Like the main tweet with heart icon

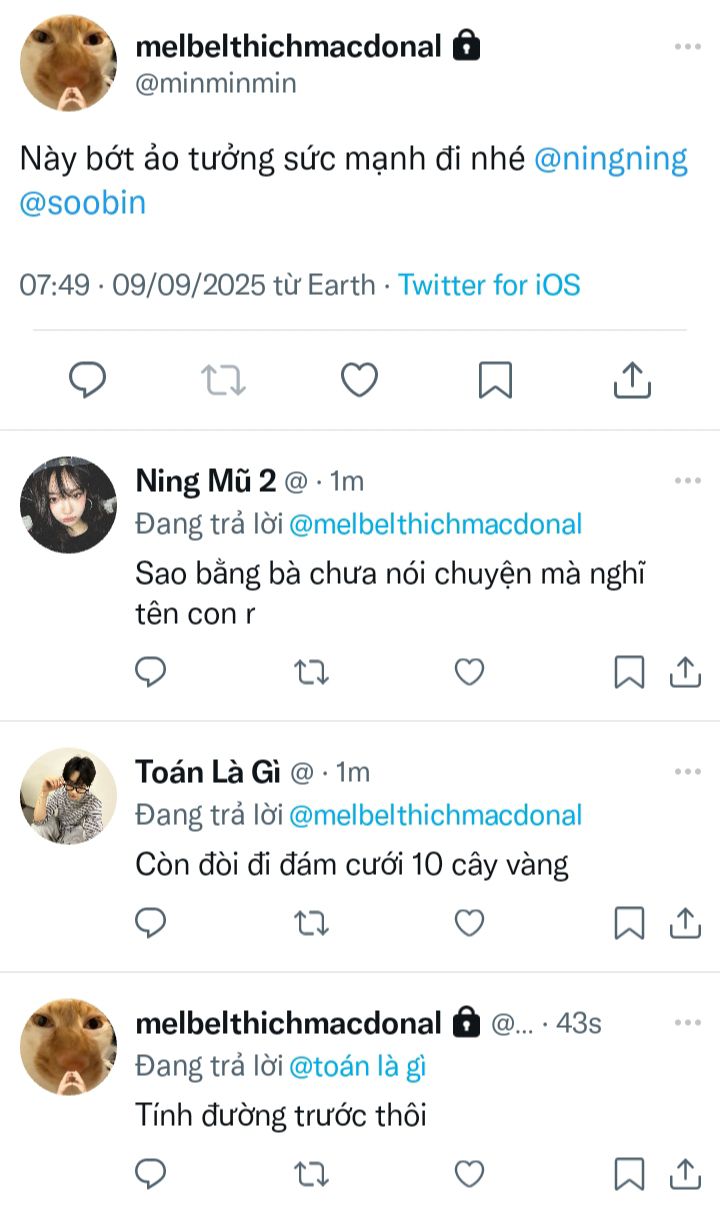point(359,380)
